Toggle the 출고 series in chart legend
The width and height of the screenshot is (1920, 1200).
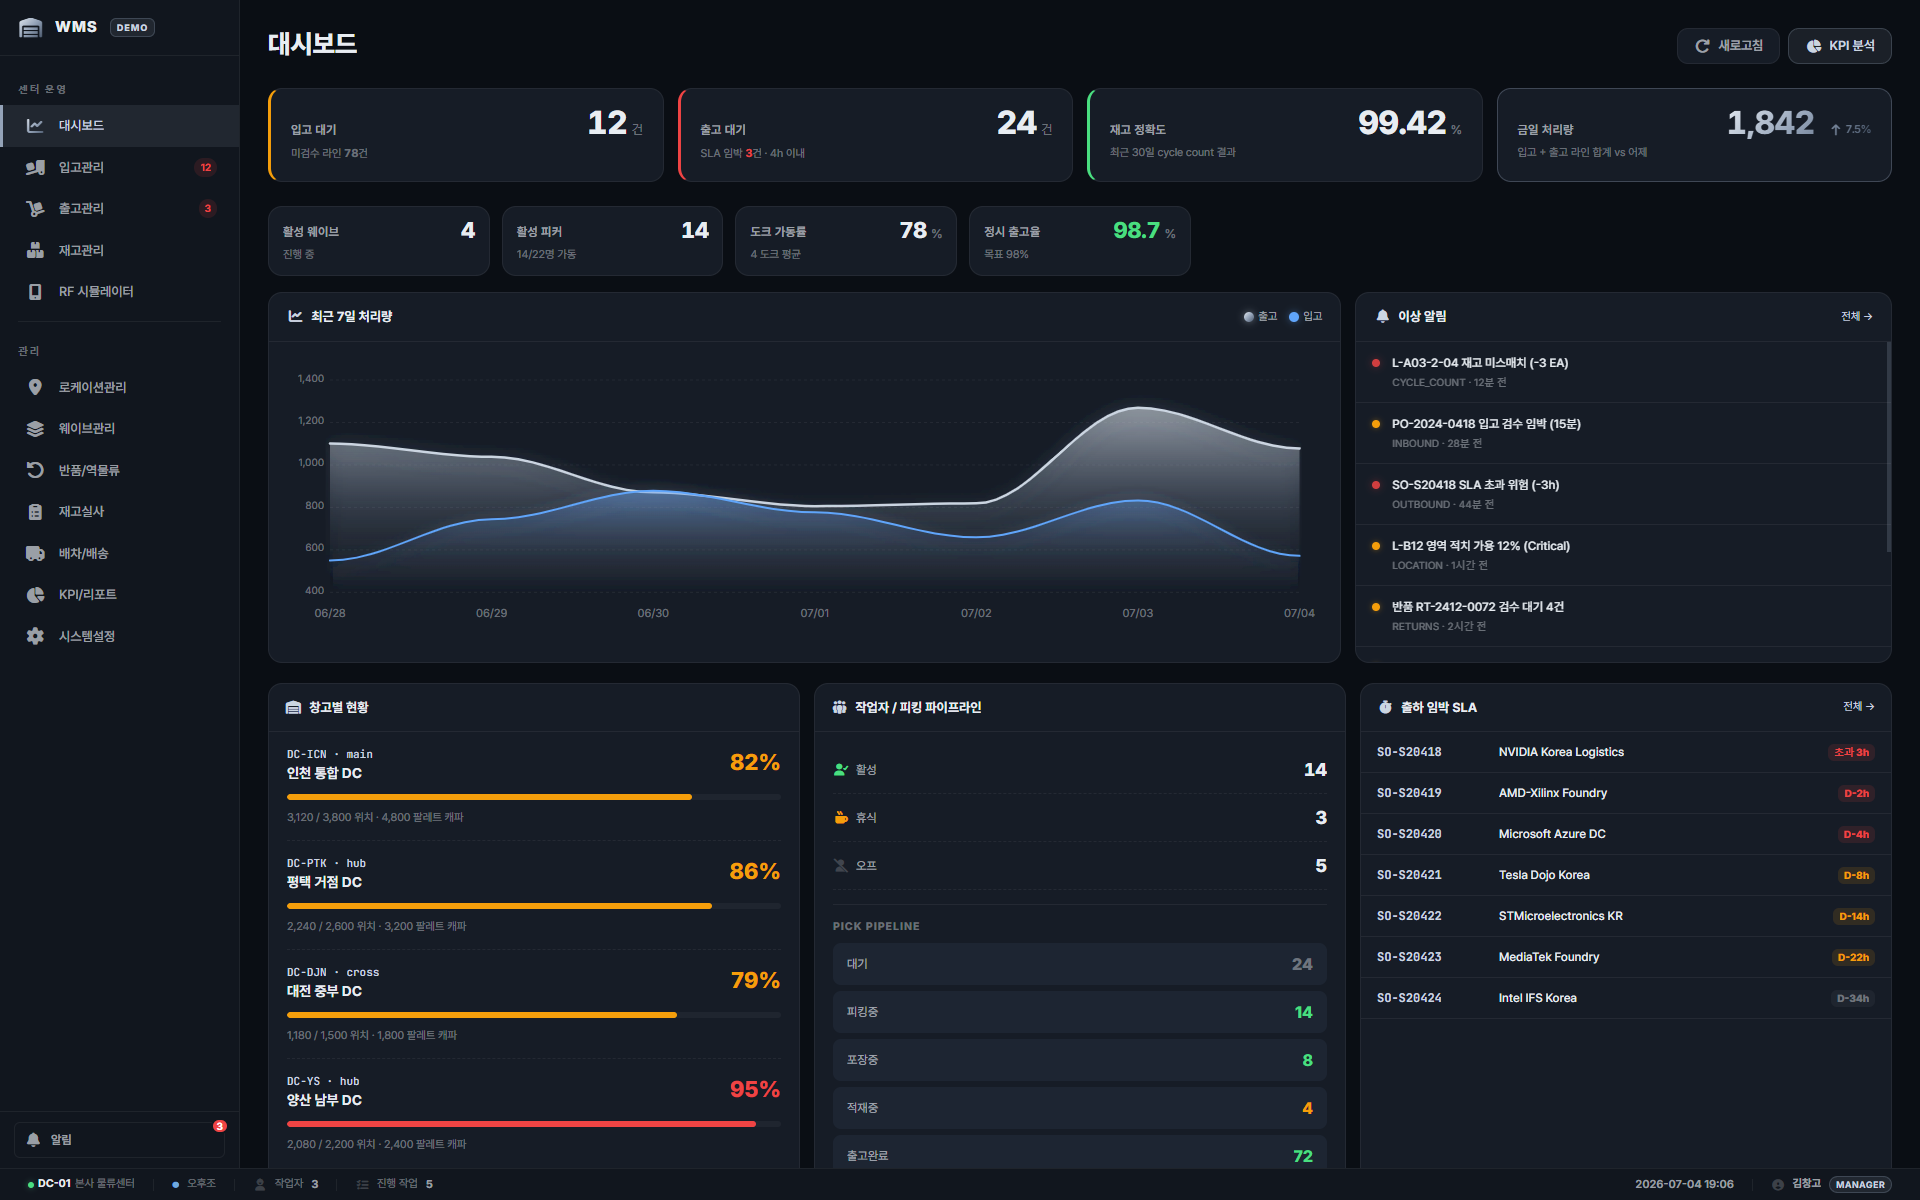(x=1260, y=316)
